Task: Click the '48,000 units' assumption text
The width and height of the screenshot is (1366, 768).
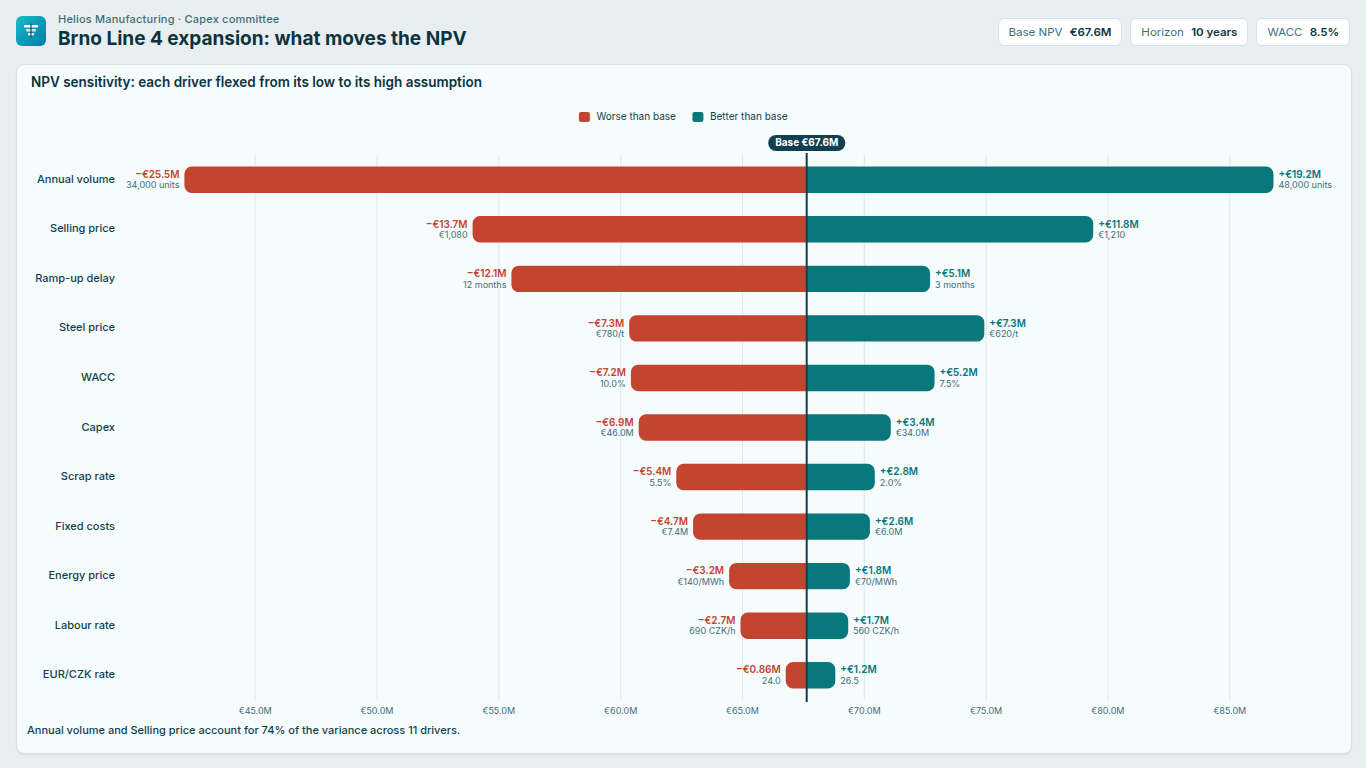Action: tap(1305, 185)
